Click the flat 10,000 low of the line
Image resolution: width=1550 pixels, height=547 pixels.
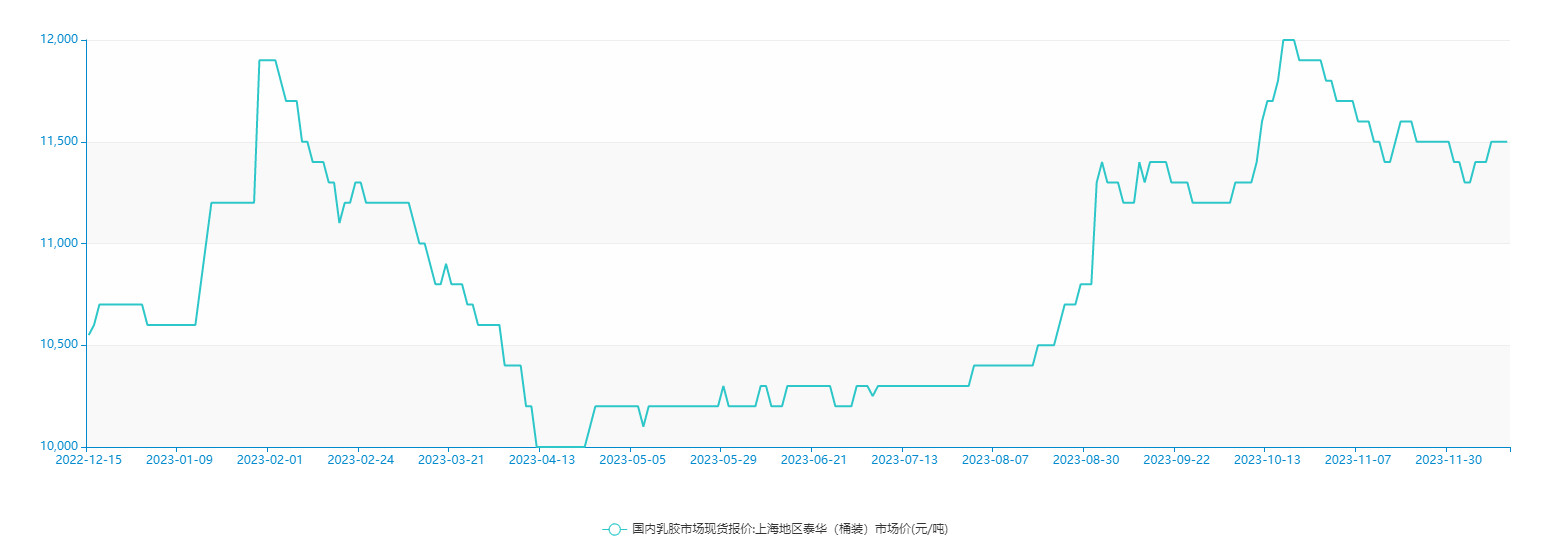point(561,446)
